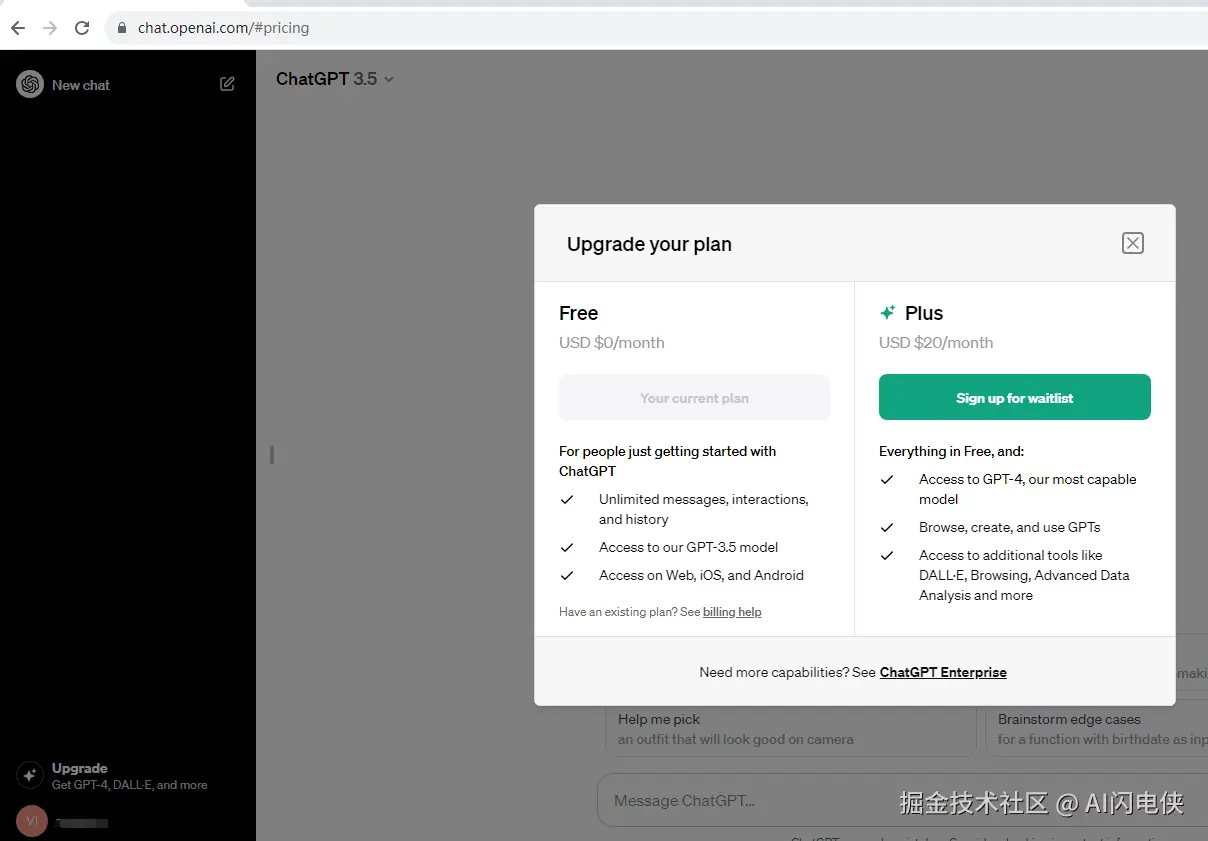Click the browser back arrow
Image resolution: width=1208 pixels, height=841 pixels.
coord(18,28)
